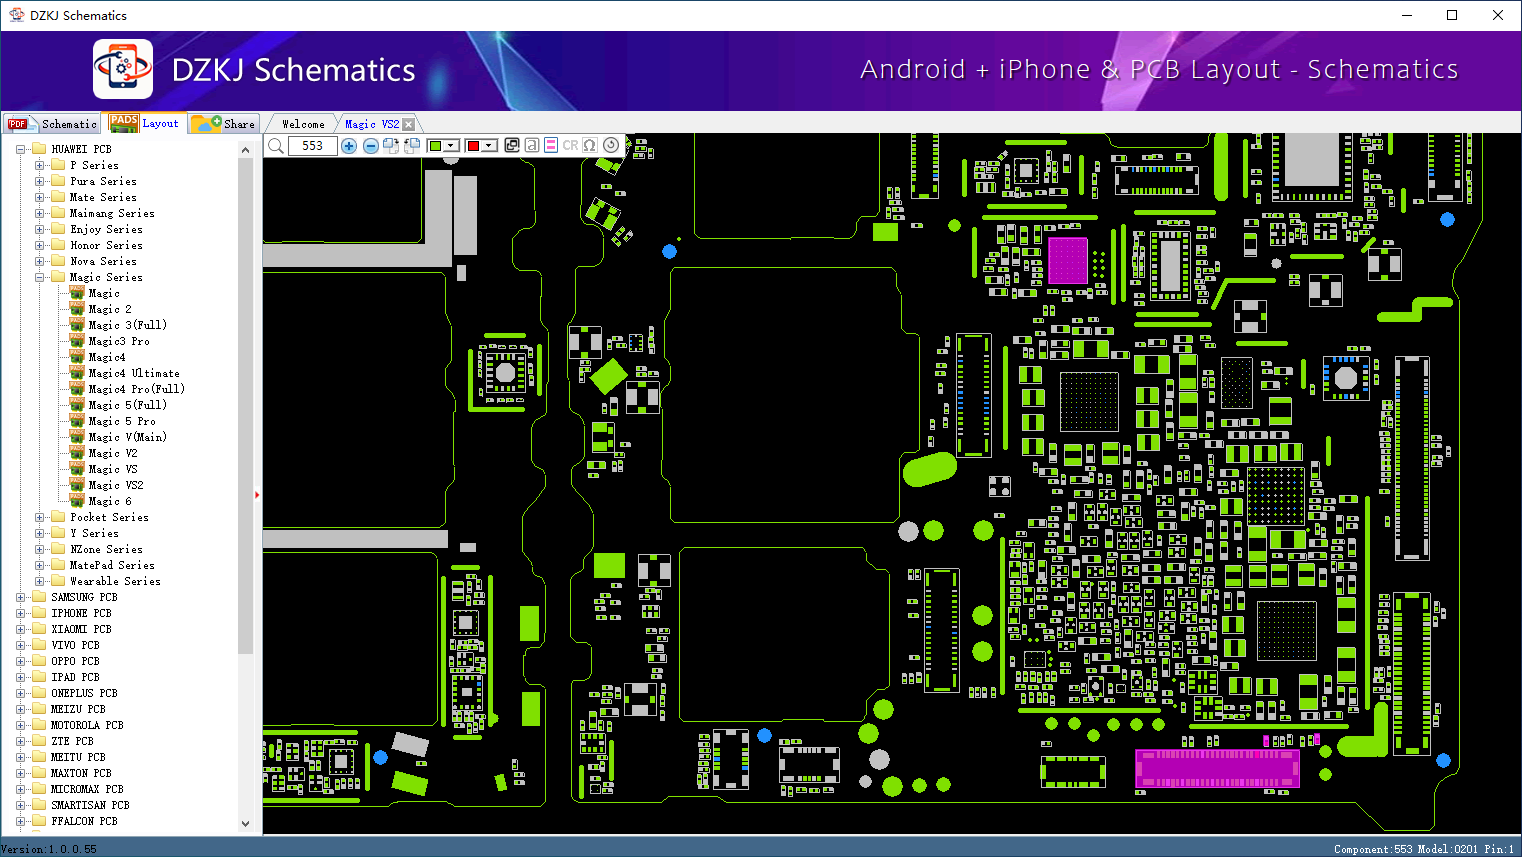Click the tree panel scroll-down arrow
This screenshot has height=857, width=1522.
coord(246,824)
